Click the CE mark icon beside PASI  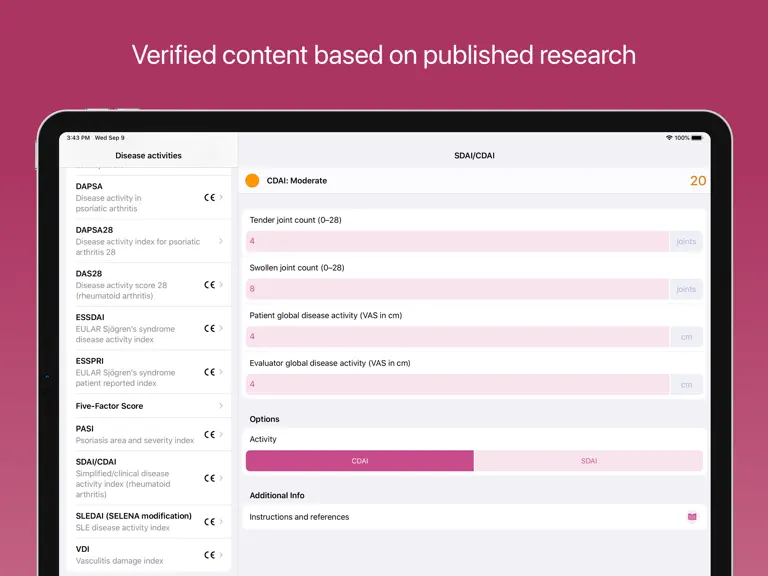point(209,434)
